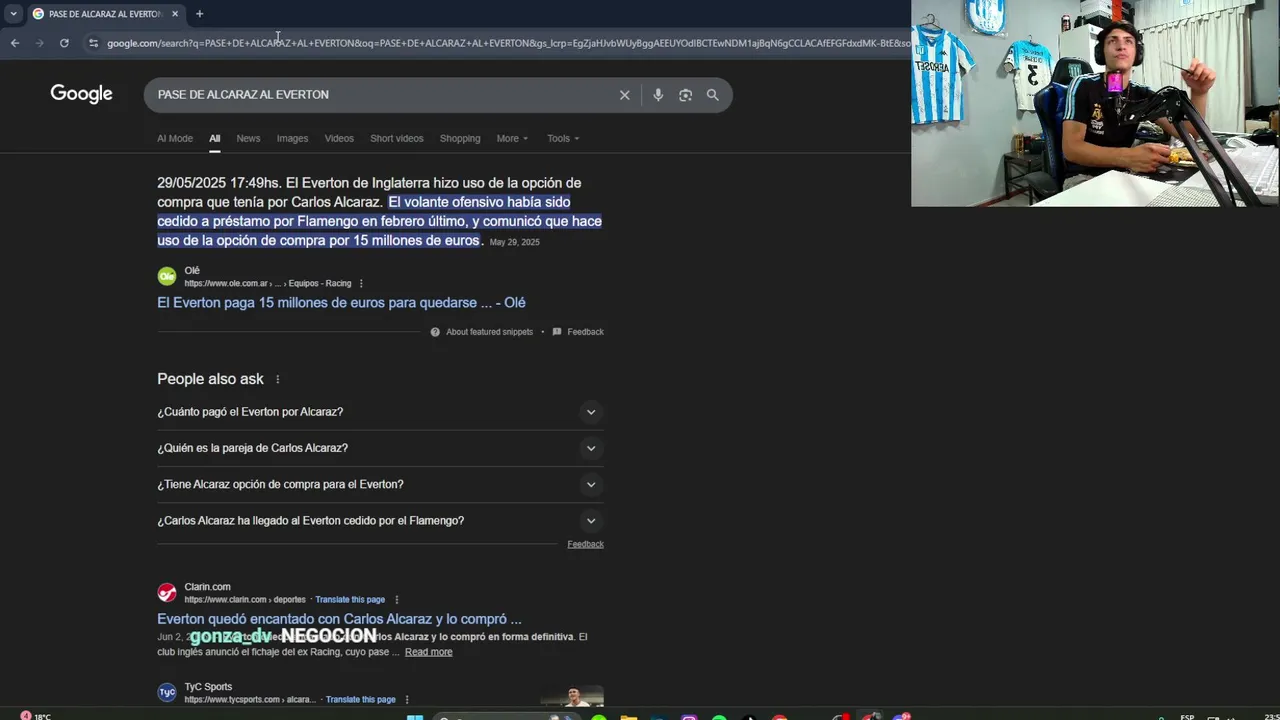1280x720 pixels.
Task: Reload the Google search page
Action: [x=64, y=43]
